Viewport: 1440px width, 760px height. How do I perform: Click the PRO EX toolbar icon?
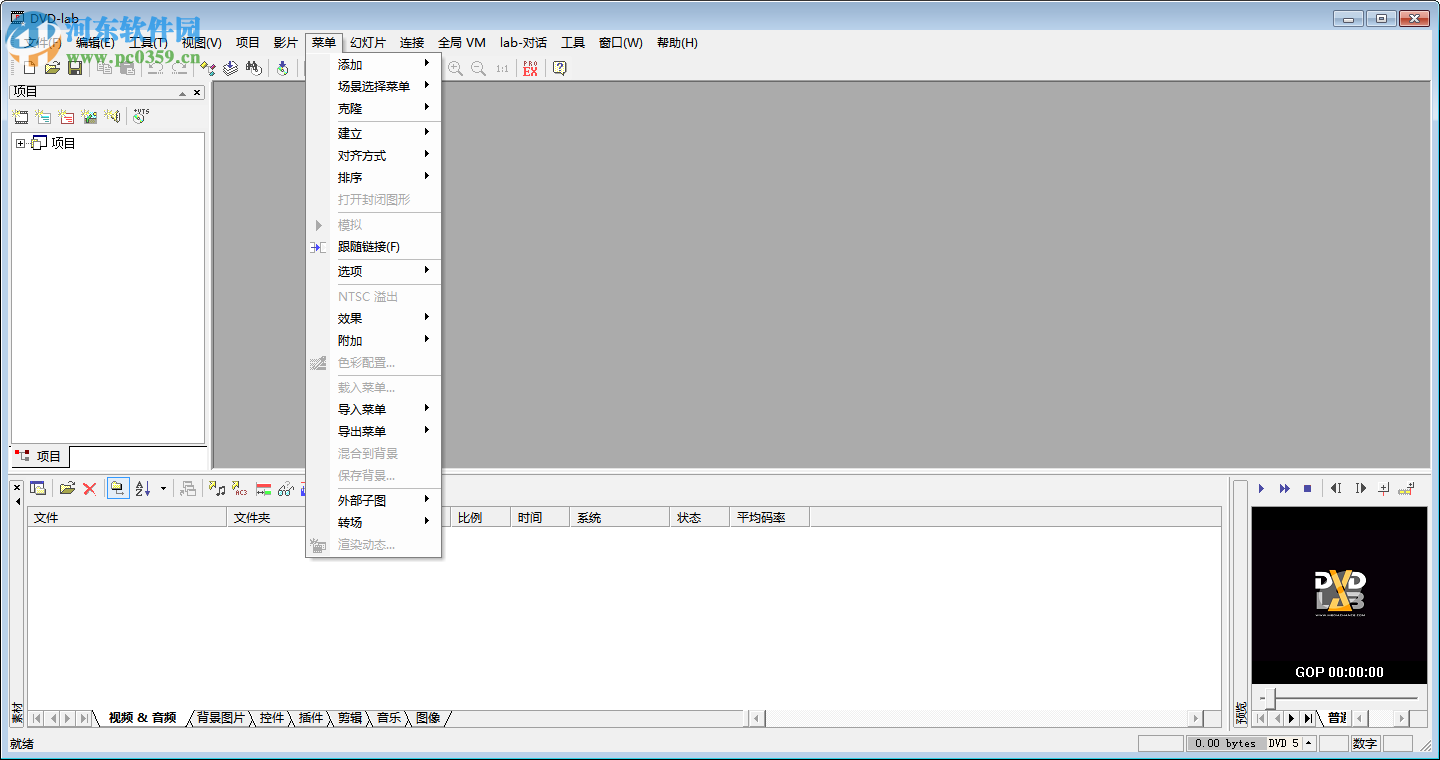click(x=530, y=68)
